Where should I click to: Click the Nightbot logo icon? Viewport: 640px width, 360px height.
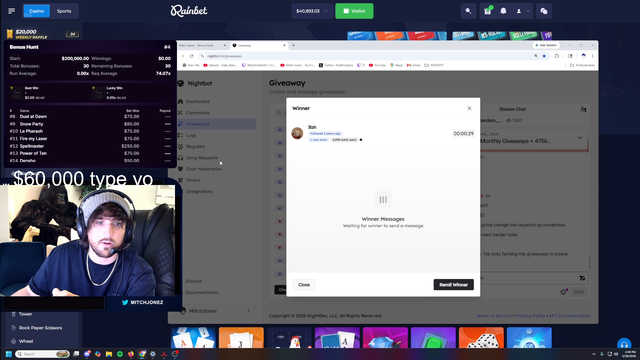[181, 83]
